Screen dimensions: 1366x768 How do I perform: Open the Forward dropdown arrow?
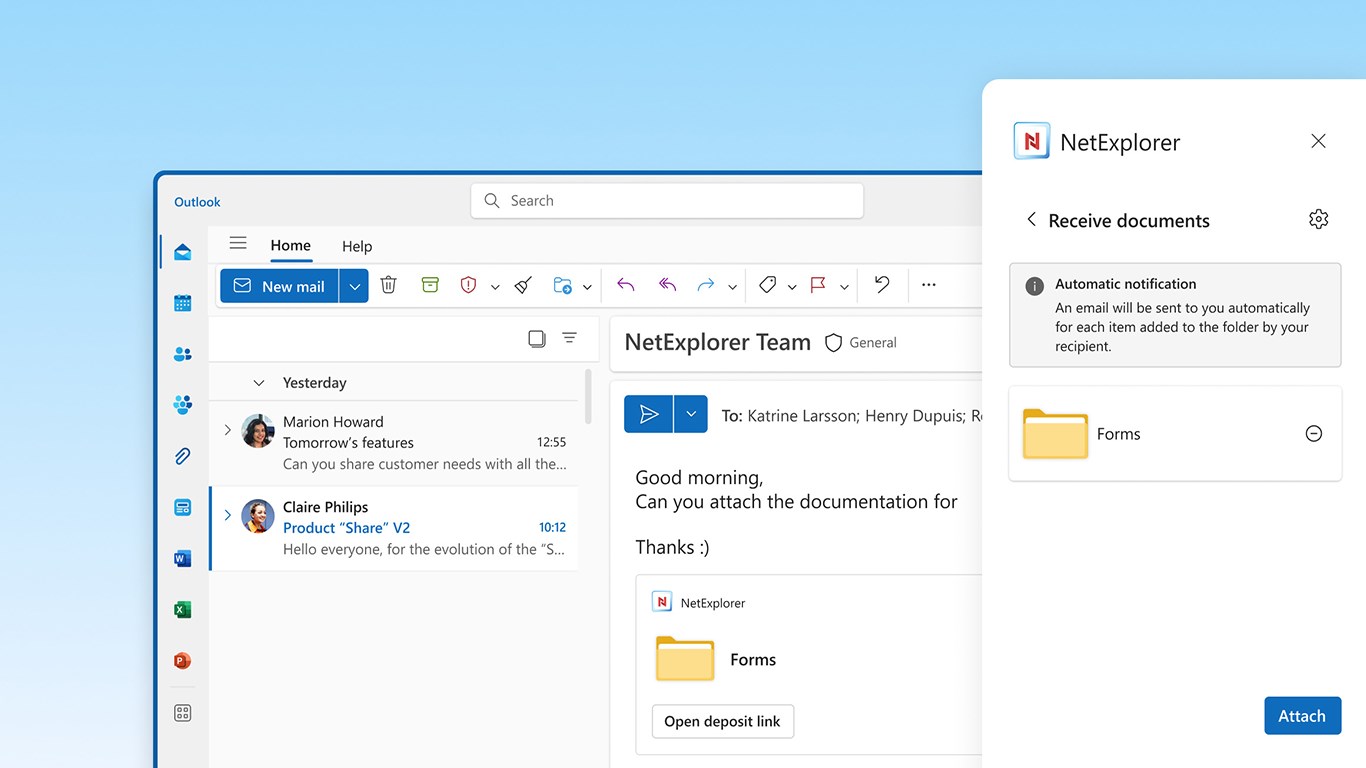pos(732,287)
